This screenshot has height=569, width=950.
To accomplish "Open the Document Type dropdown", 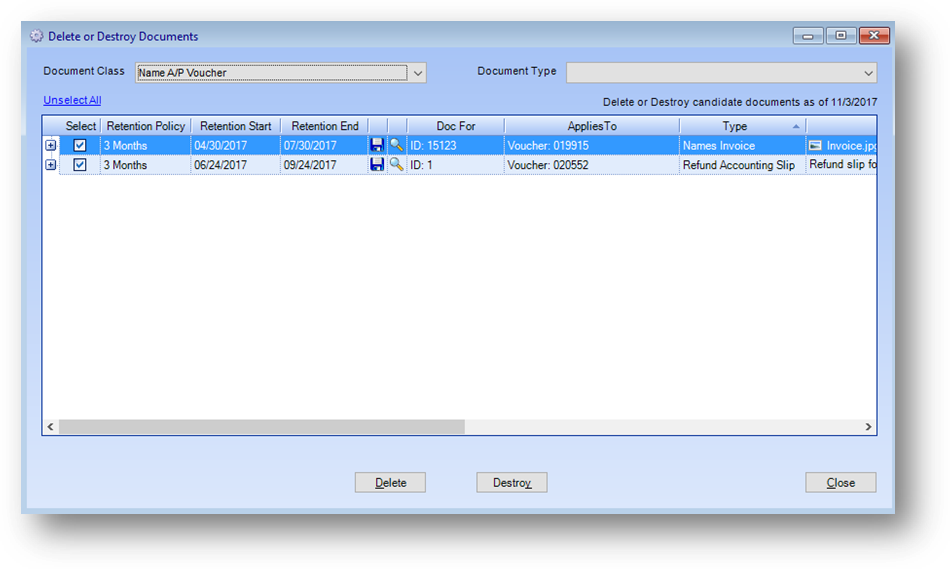I will (x=868, y=72).
